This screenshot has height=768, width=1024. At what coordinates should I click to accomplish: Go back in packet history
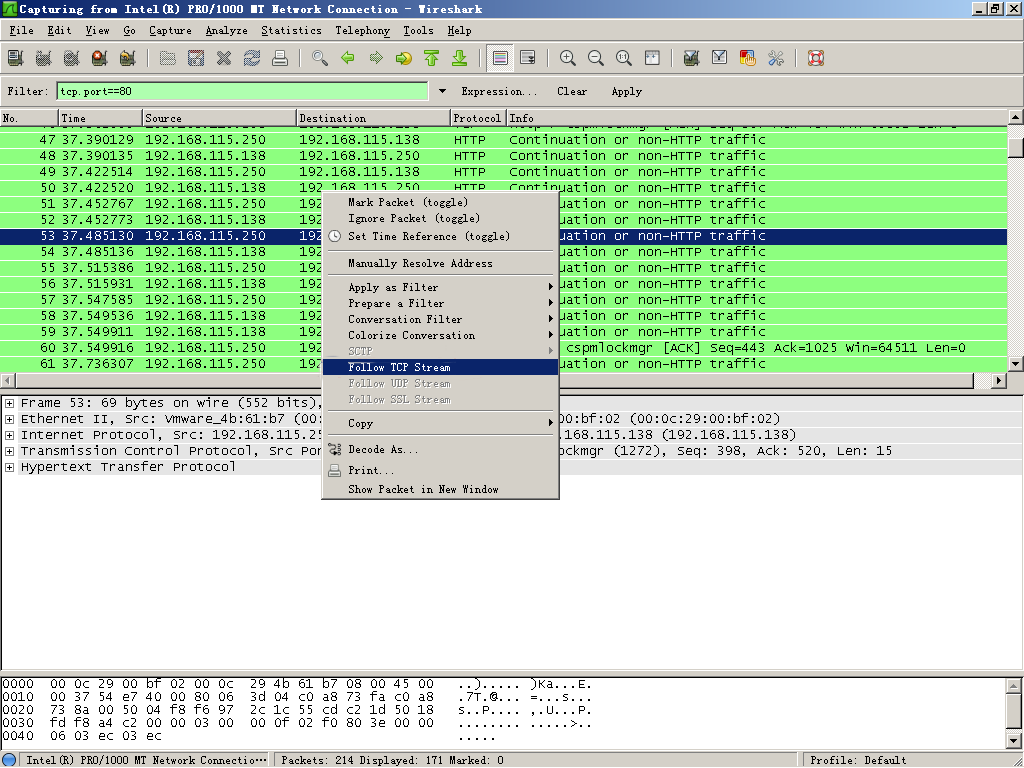(348, 58)
